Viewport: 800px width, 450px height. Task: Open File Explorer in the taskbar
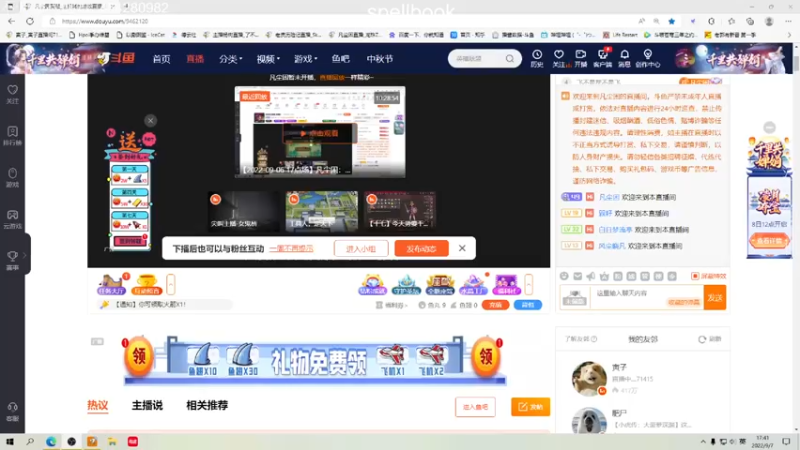pyautogui.click(x=112, y=442)
